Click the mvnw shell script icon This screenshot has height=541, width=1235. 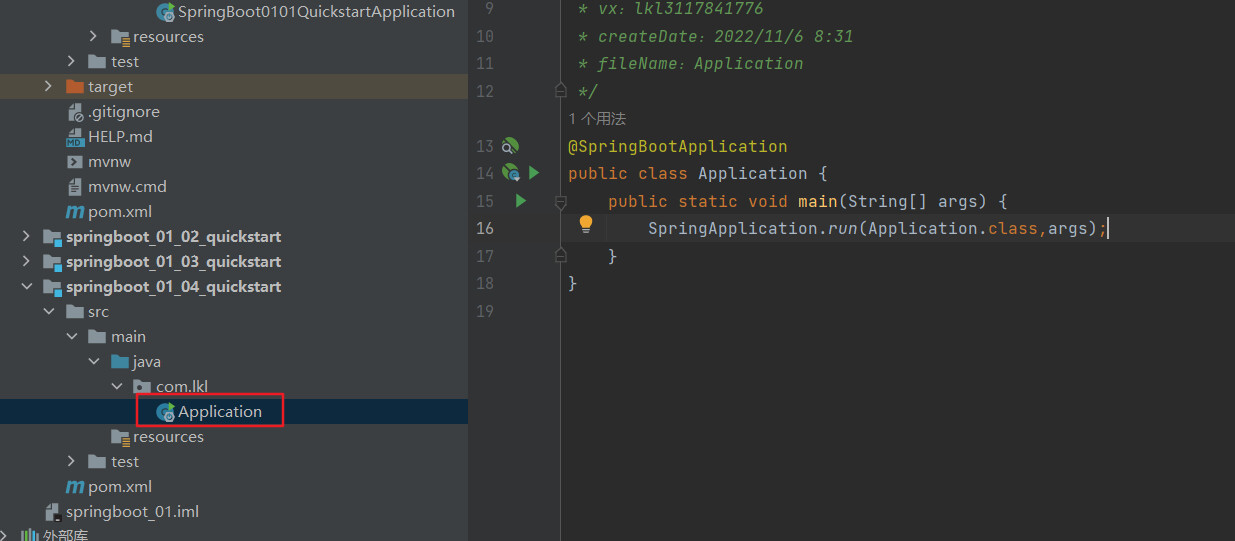point(75,162)
